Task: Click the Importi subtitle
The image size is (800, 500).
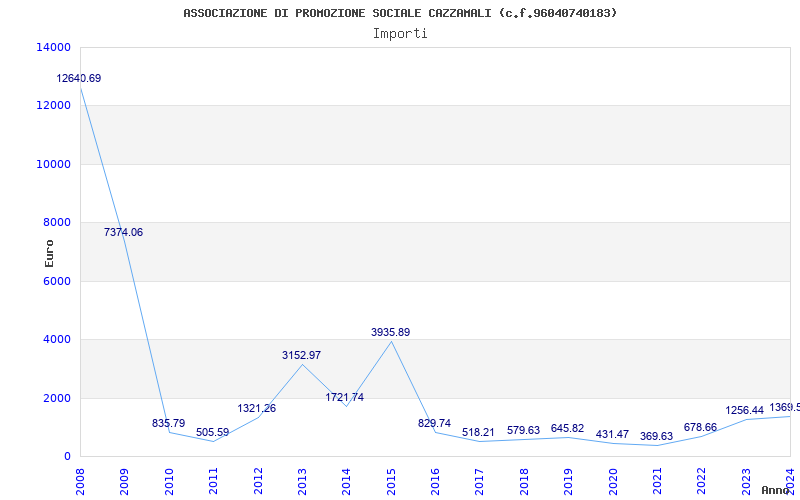Action: (400, 33)
